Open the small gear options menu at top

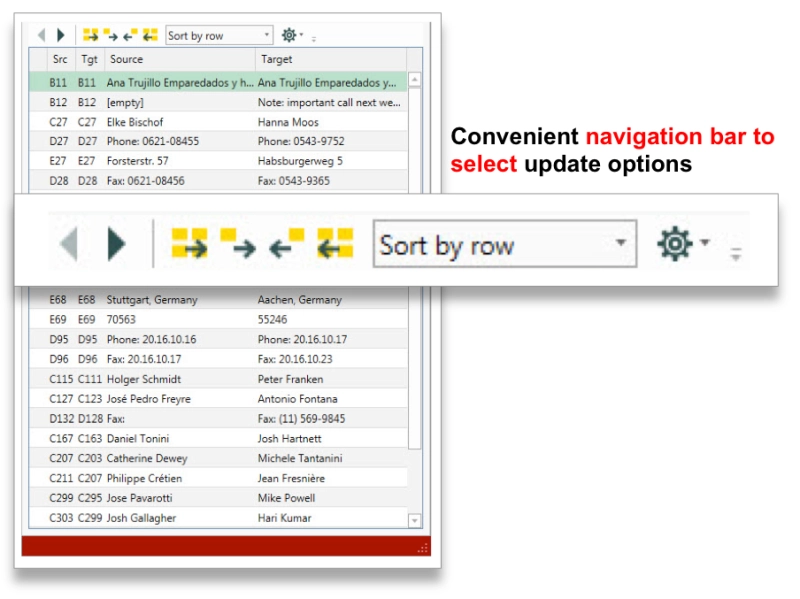(291, 35)
